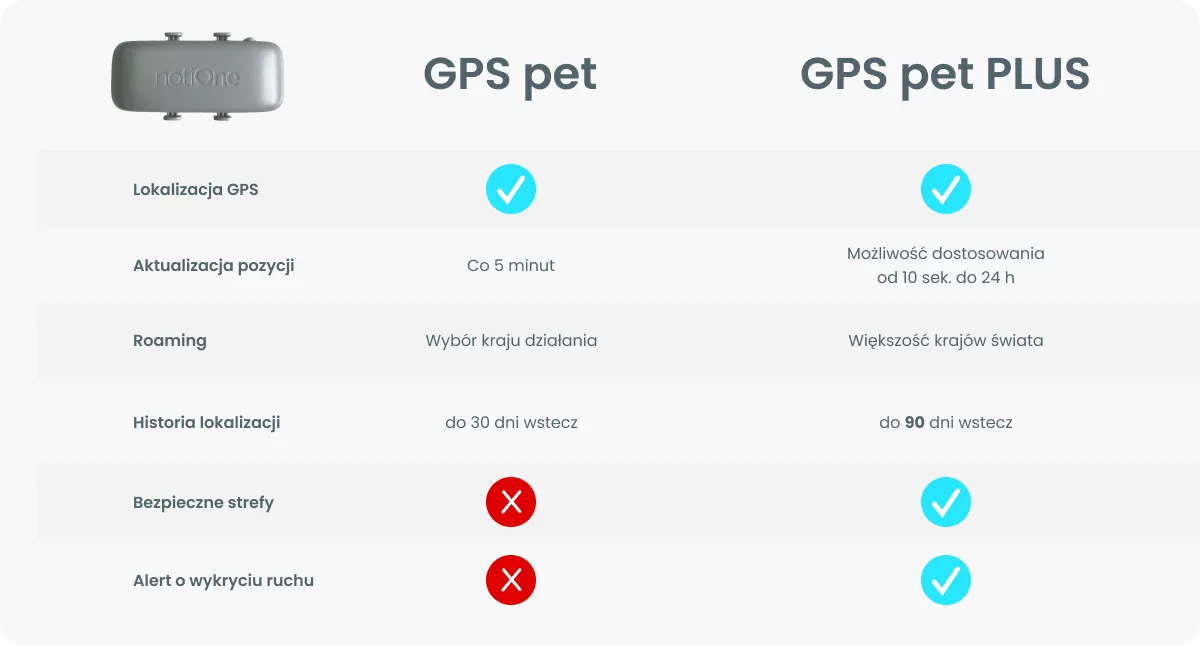Click the Bezpieczne strefy label
The width and height of the screenshot is (1200, 645).
(203, 502)
